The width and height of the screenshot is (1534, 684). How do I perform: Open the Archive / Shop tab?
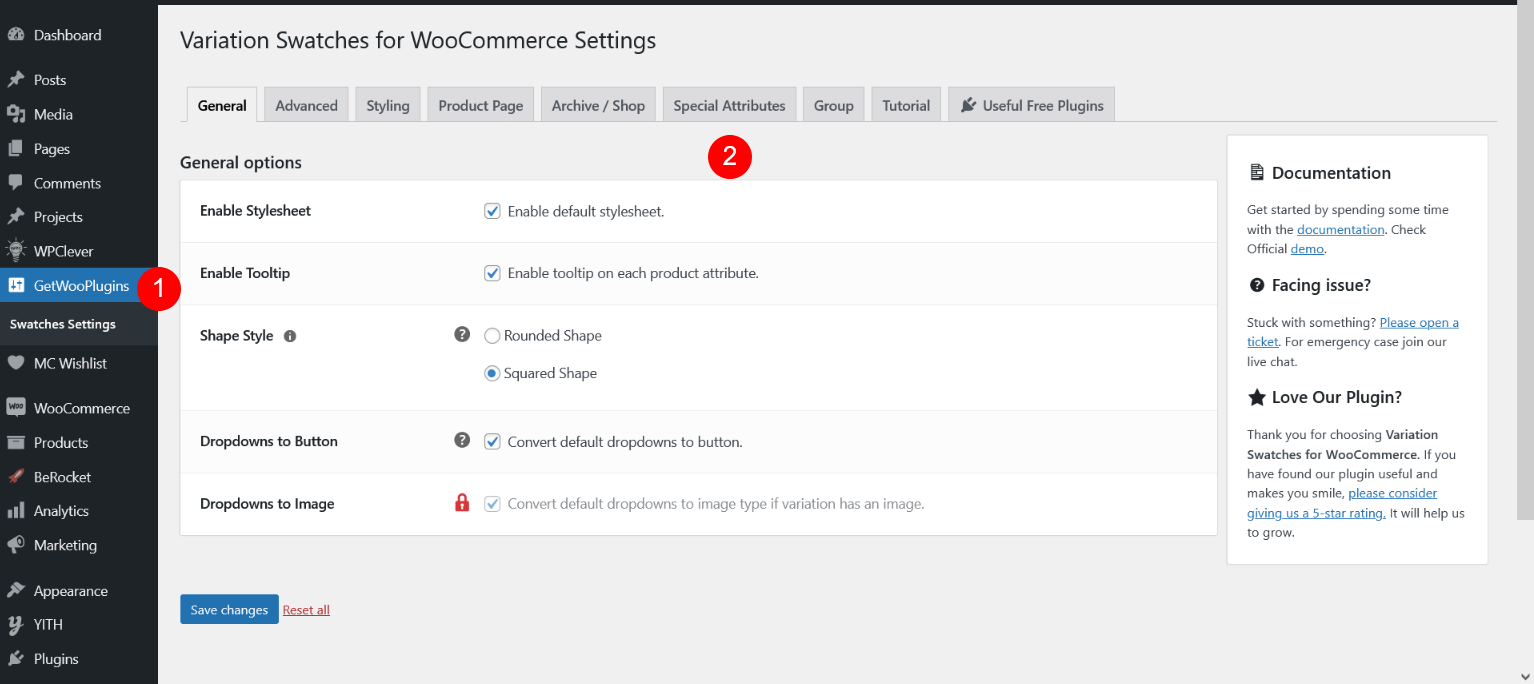click(x=598, y=105)
